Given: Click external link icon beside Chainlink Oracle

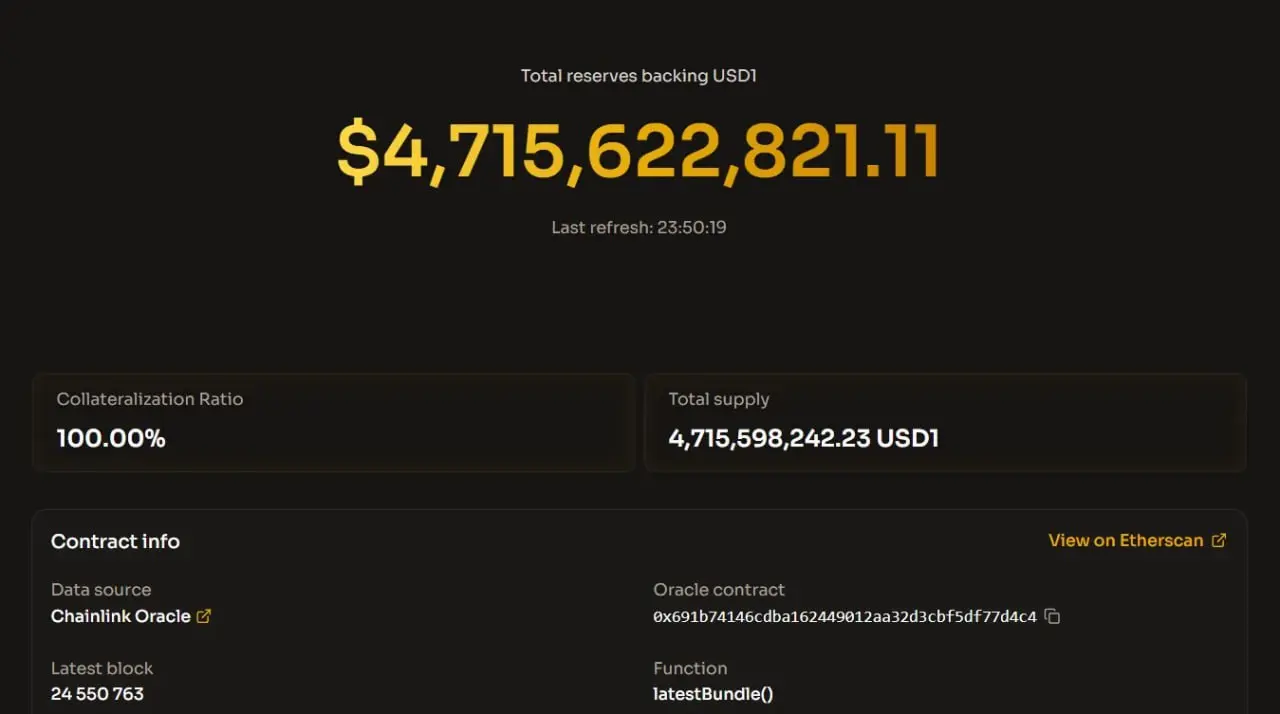Looking at the screenshot, I should (204, 616).
